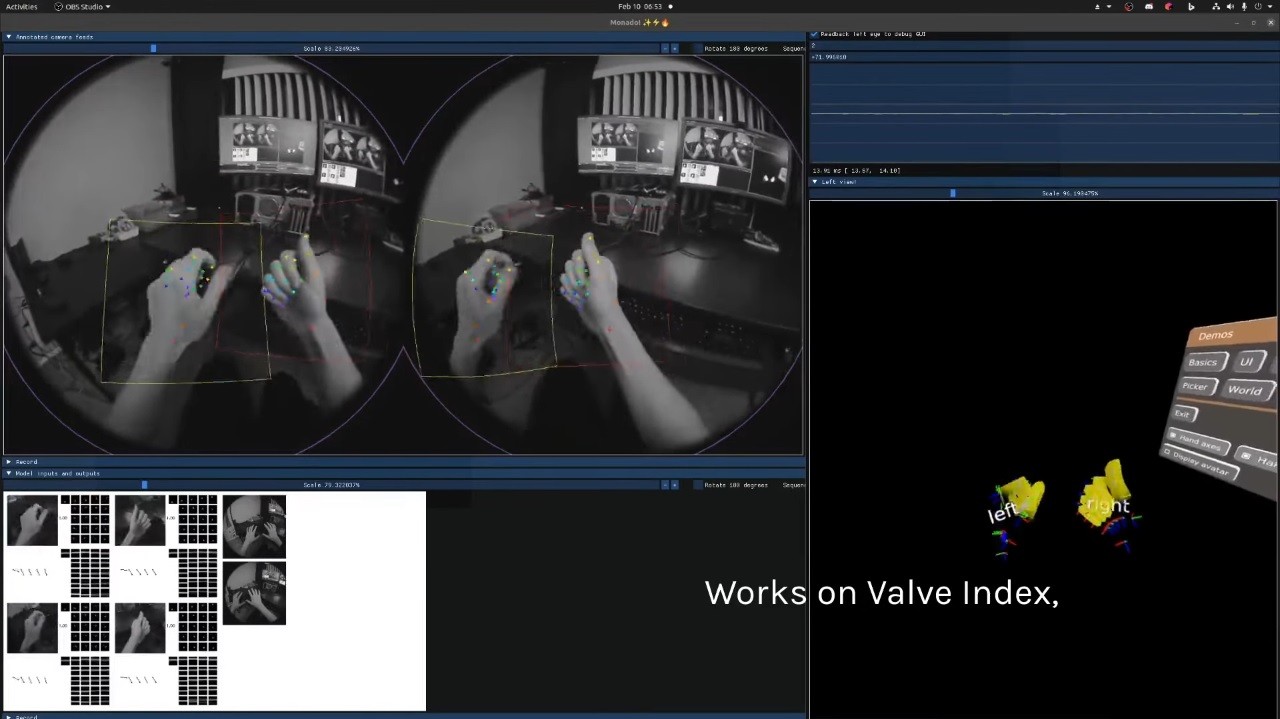Expand the Record section below camera feeds

coord(9,462)
